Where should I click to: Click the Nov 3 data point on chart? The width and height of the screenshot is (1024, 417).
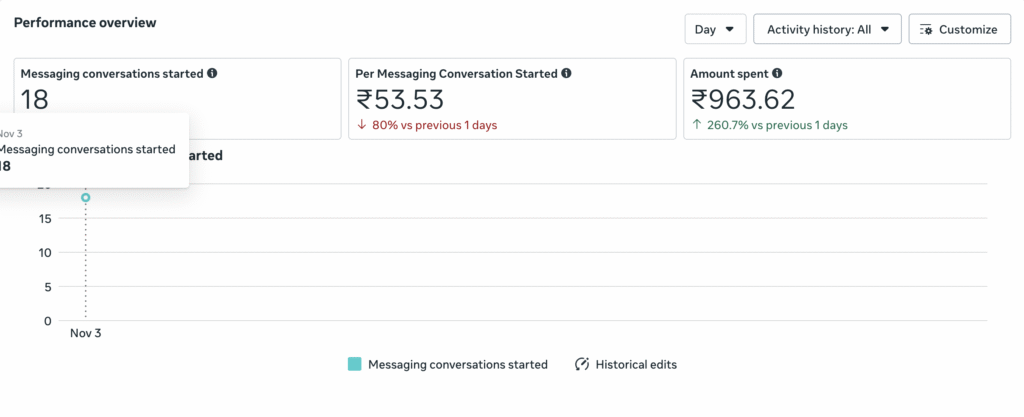point(86,198)
